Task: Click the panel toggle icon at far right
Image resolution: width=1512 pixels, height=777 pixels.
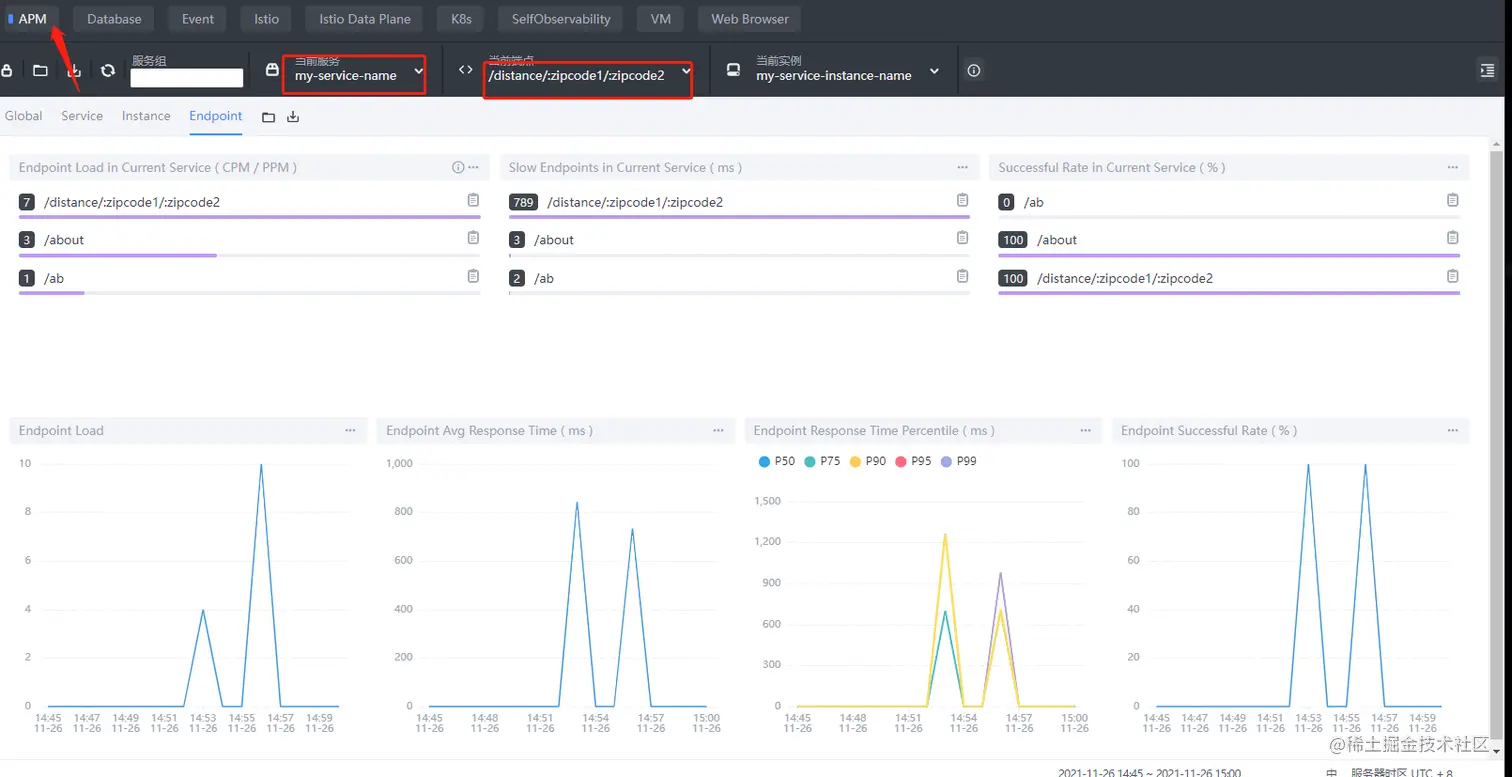Action: 1486,70
